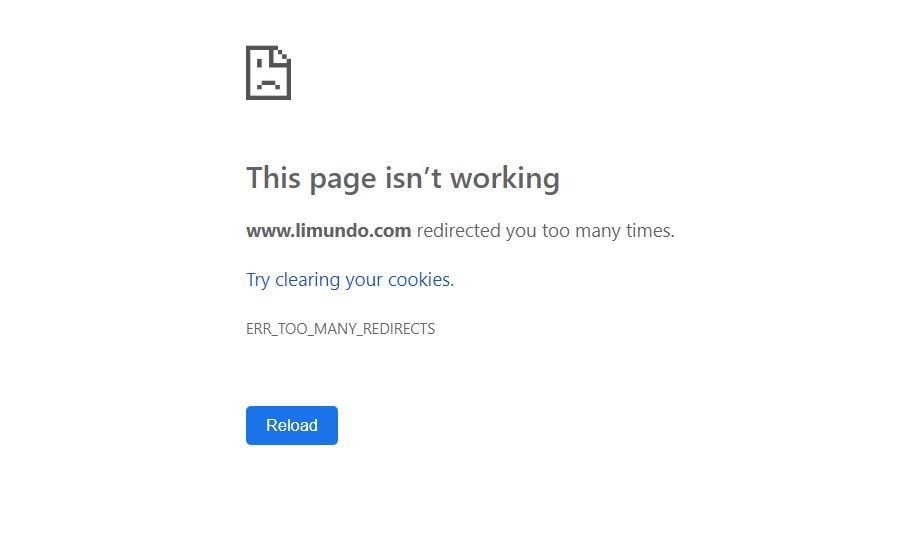This screenshot has width=921, height=553.
Task: Click the folded corner of the sad document icon
Action: click(281, 56)
